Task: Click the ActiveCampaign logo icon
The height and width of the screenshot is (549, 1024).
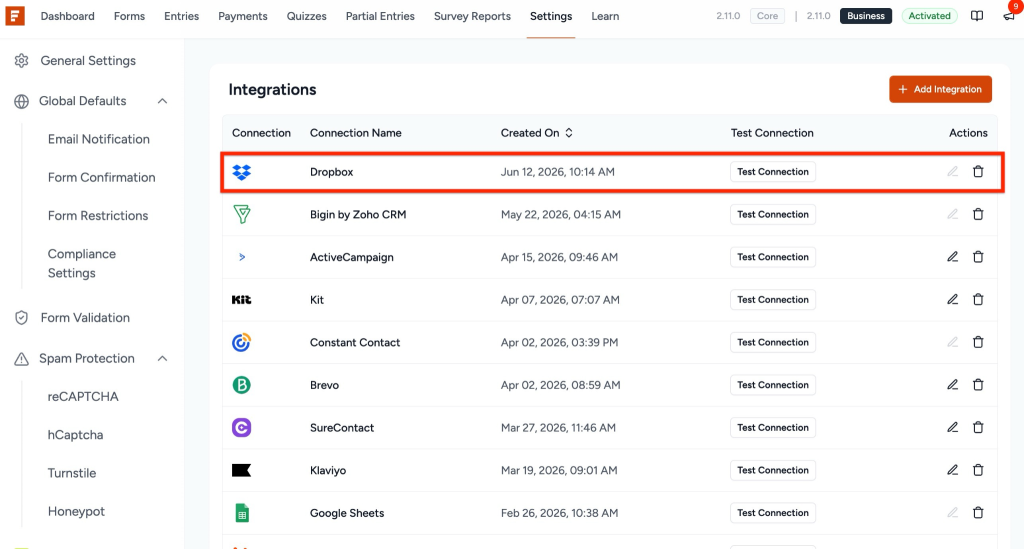Action: tap(242, 257)
